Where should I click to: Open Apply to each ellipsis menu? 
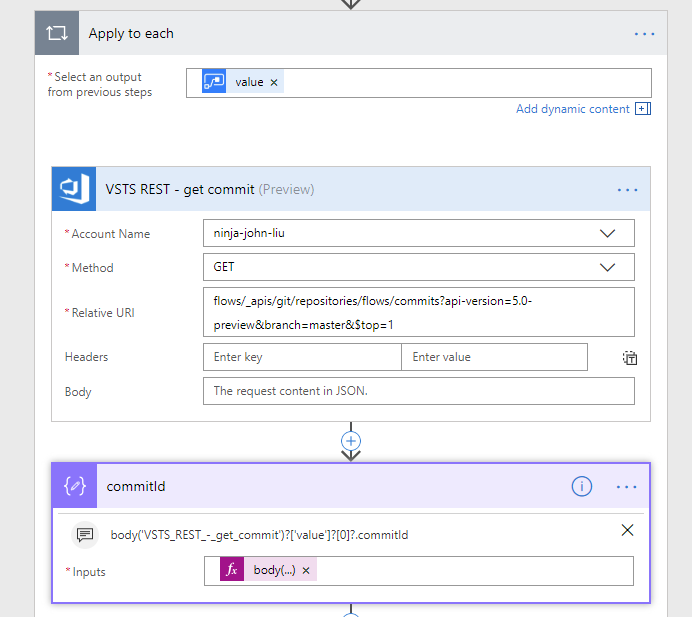(645, 34)
